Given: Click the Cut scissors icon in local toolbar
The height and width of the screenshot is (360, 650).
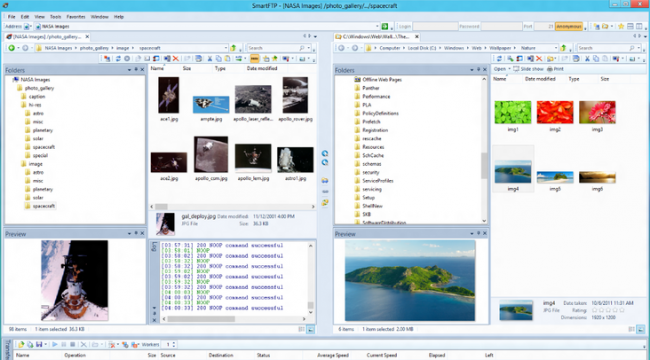Looking at the screenshot, I should [x=587, y=59].
